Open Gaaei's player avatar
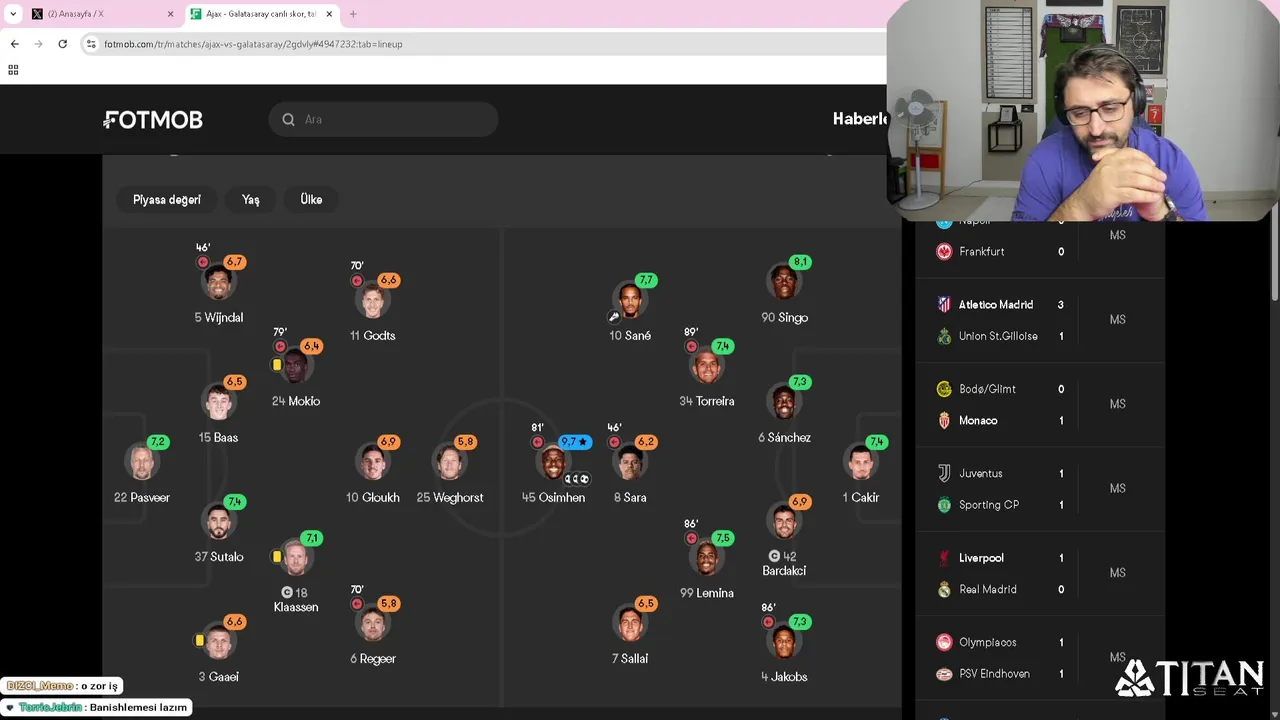This screenshot has width=1280, height=720. click(x=218, y=642)
